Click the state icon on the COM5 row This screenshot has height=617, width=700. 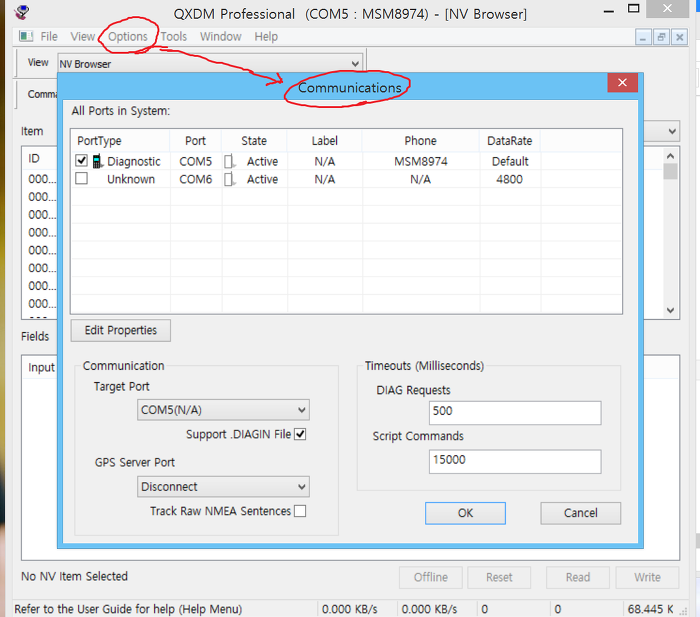tap(229, 161)
